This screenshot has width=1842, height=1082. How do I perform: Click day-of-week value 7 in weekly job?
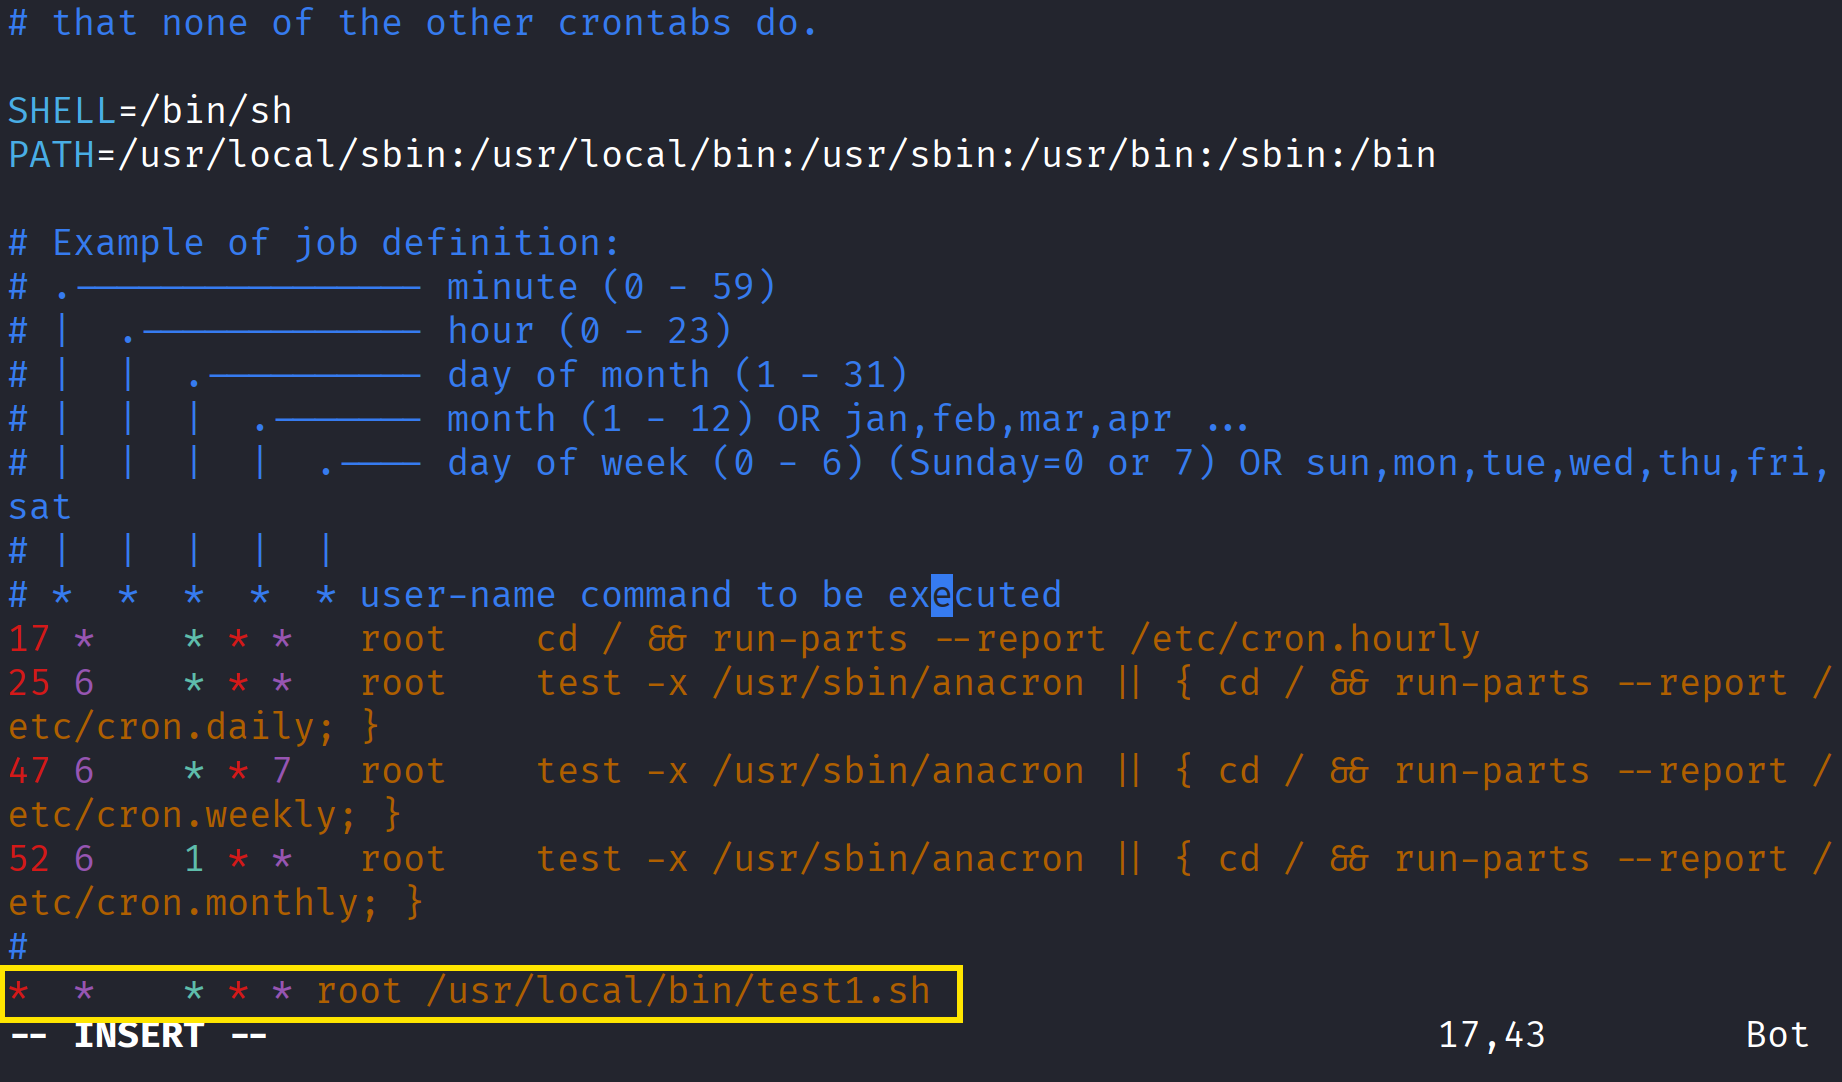(x=282, y=771)
